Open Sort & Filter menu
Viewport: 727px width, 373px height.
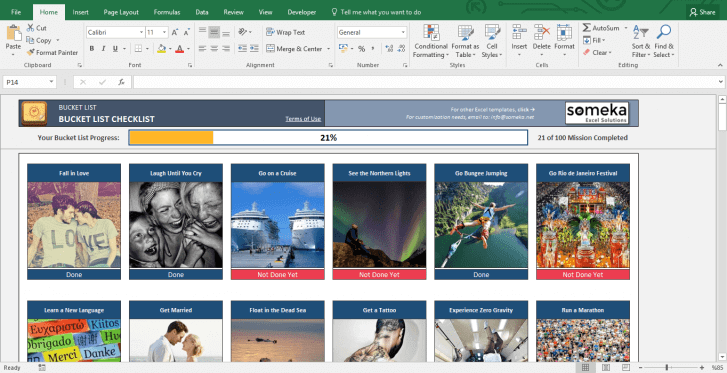(641, 41)
